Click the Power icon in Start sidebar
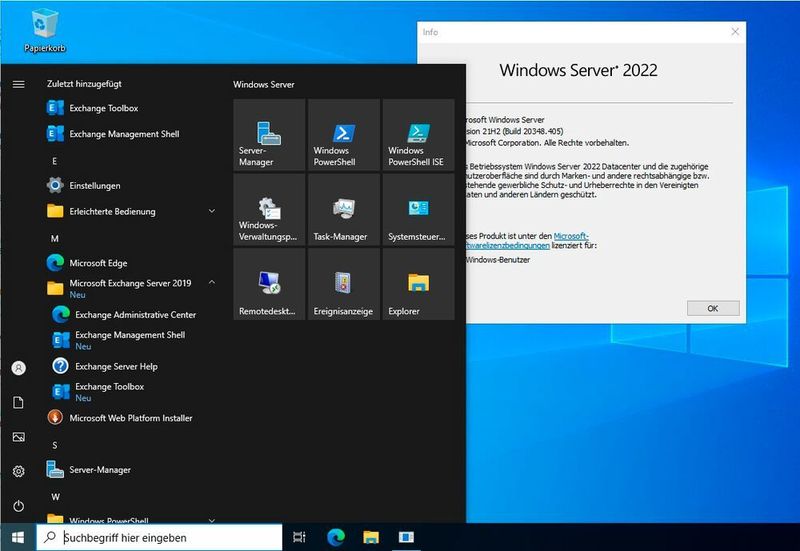Viewport: 800px width, 551px height. click(18, 506)
